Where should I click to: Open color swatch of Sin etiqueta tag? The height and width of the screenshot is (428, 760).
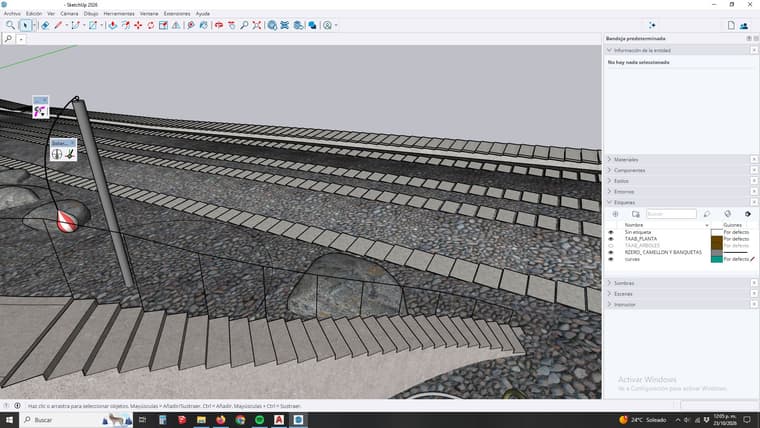(x=716, y=232)
